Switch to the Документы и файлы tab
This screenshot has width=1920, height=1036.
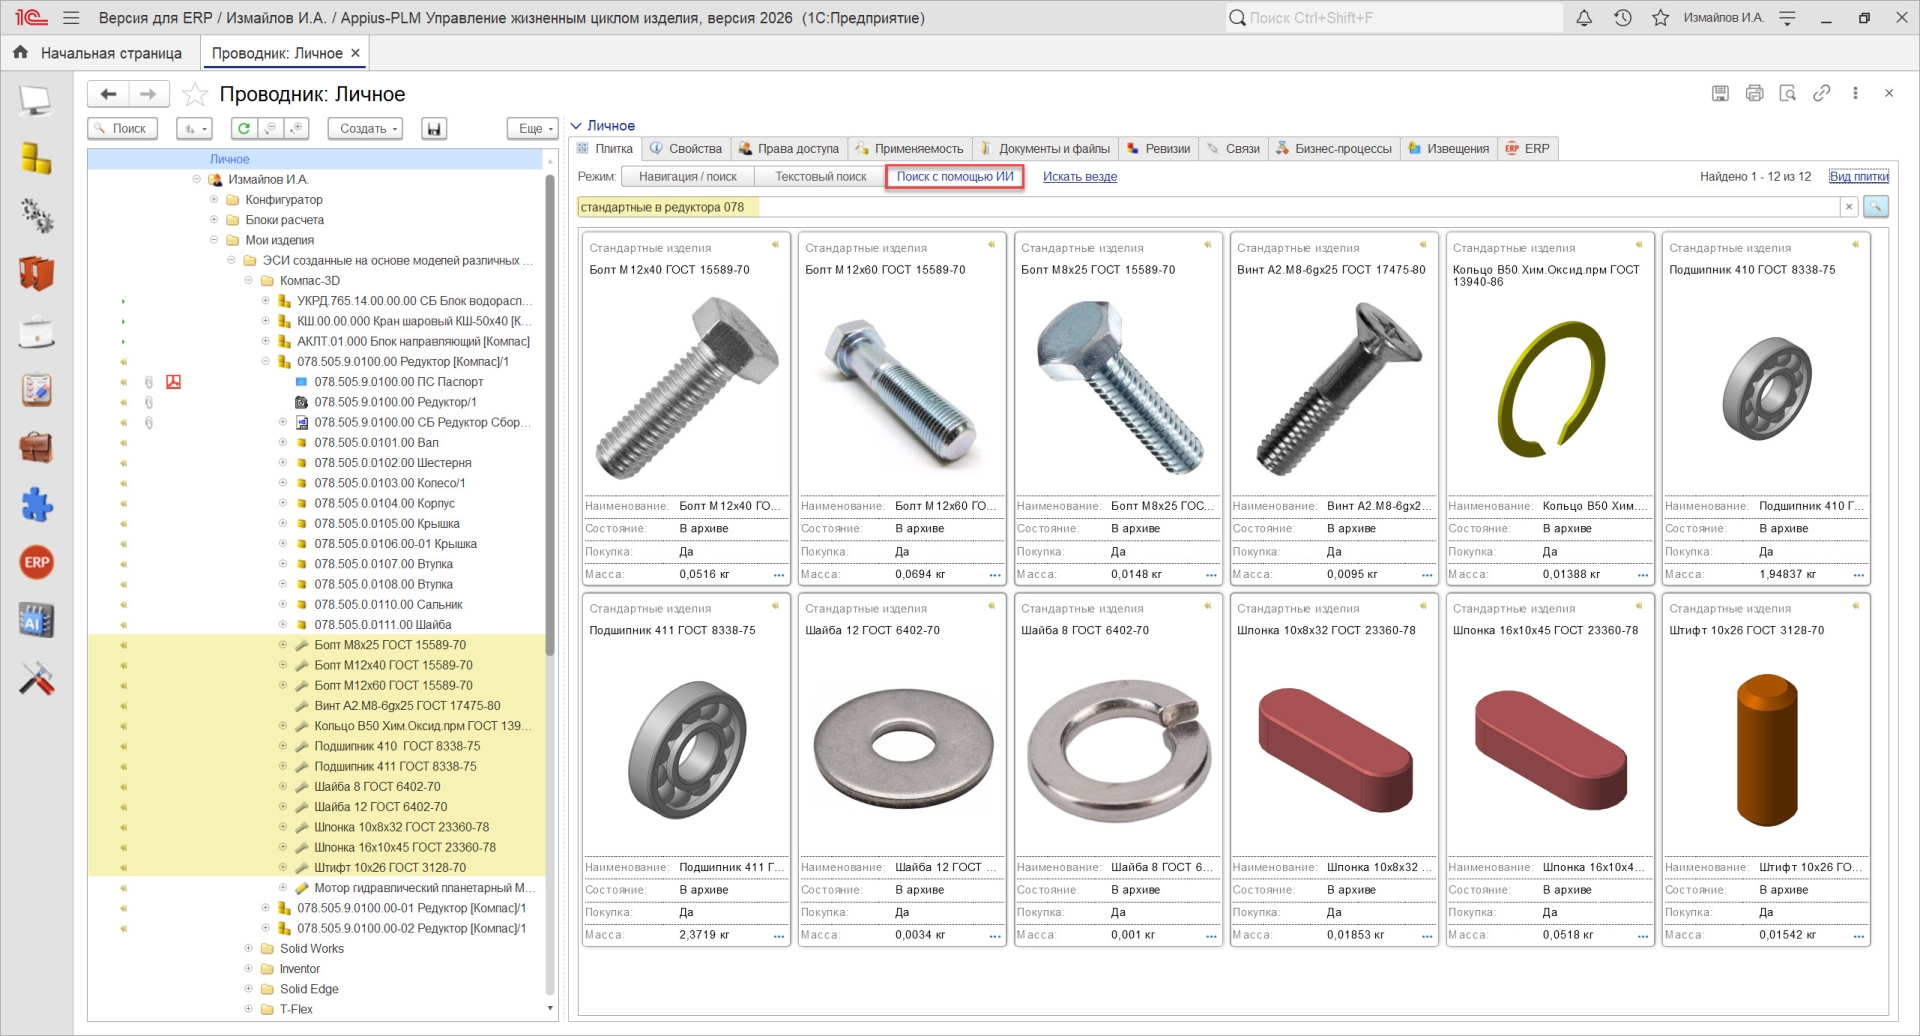(1046, 149)
